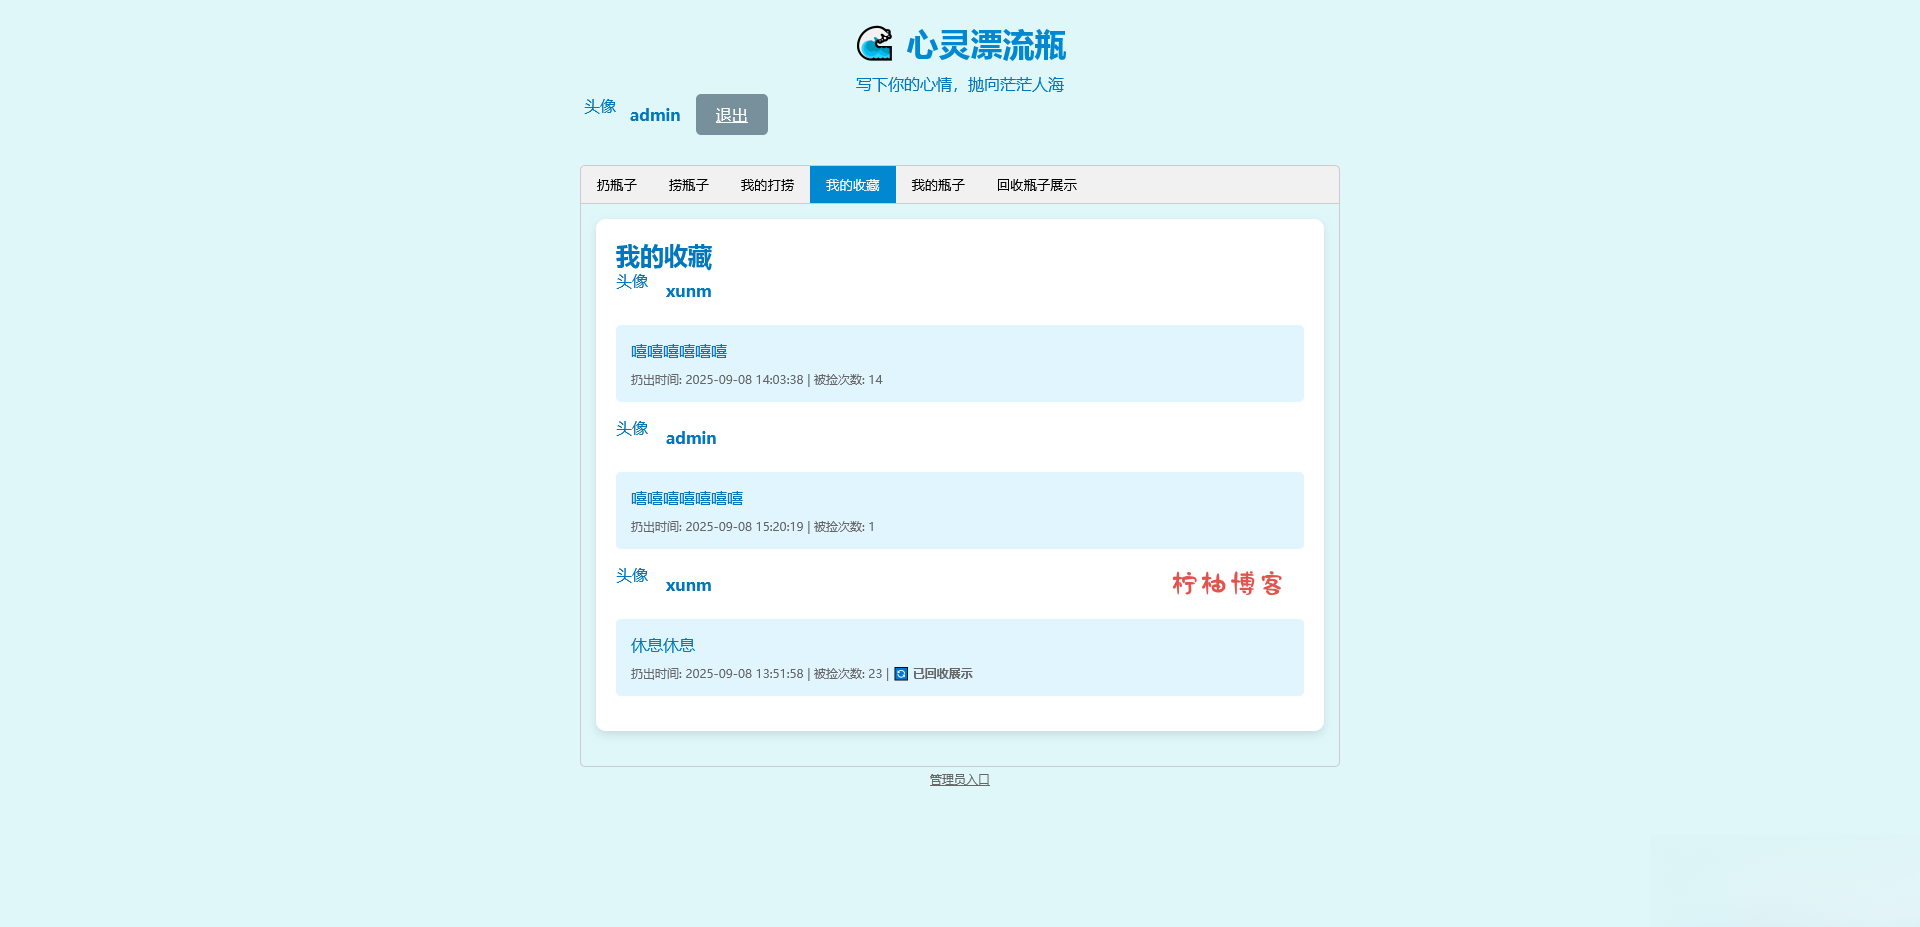Image resolution: width=1920 pixels, height=927 pixels.
Task: Switch to the 扔瓶子 tab
Action: tap(615, 184)
